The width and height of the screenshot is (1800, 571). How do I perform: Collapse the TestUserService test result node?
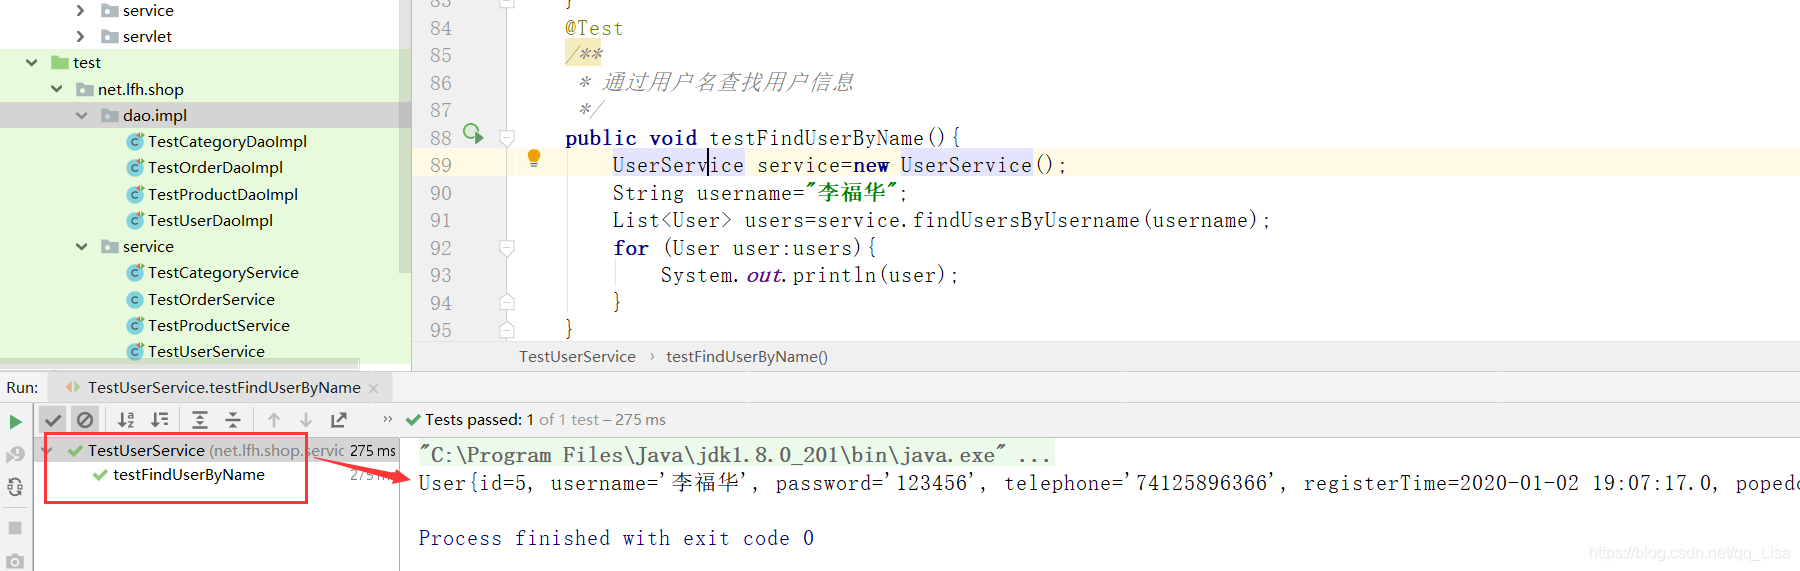(x=46, y=451)
